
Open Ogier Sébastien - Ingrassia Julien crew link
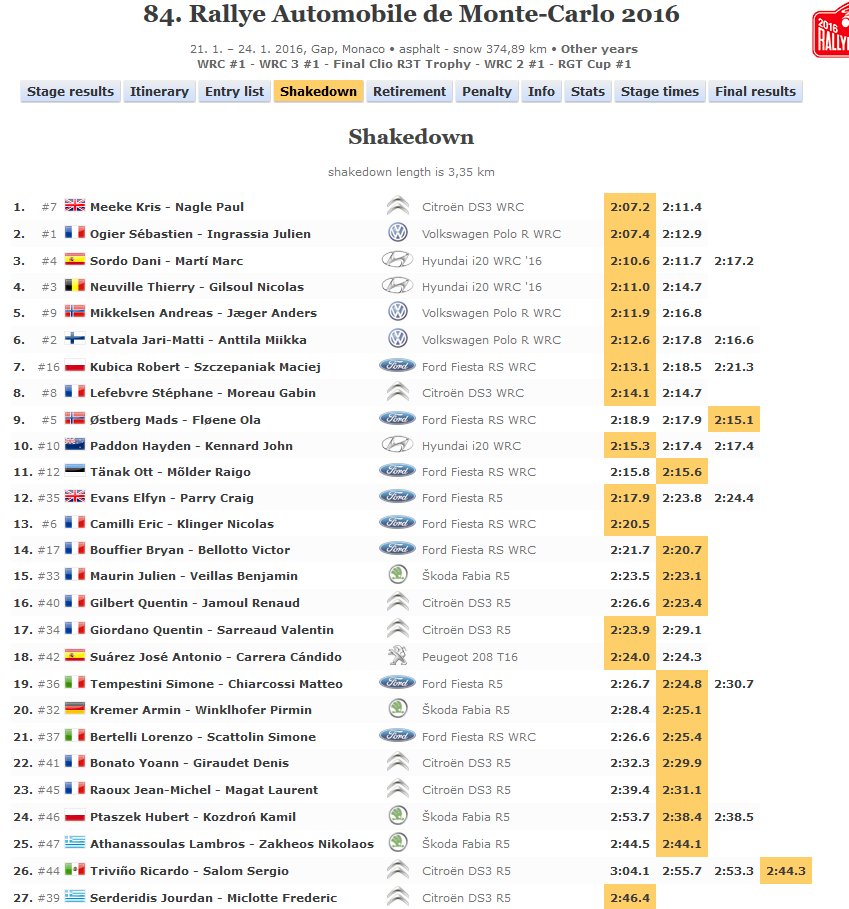tap(200, 234)
